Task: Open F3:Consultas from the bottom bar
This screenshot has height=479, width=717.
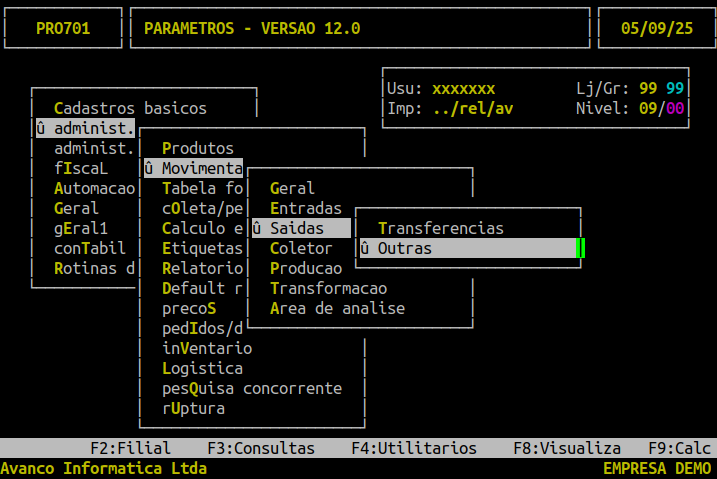Action: click(261, 448)
